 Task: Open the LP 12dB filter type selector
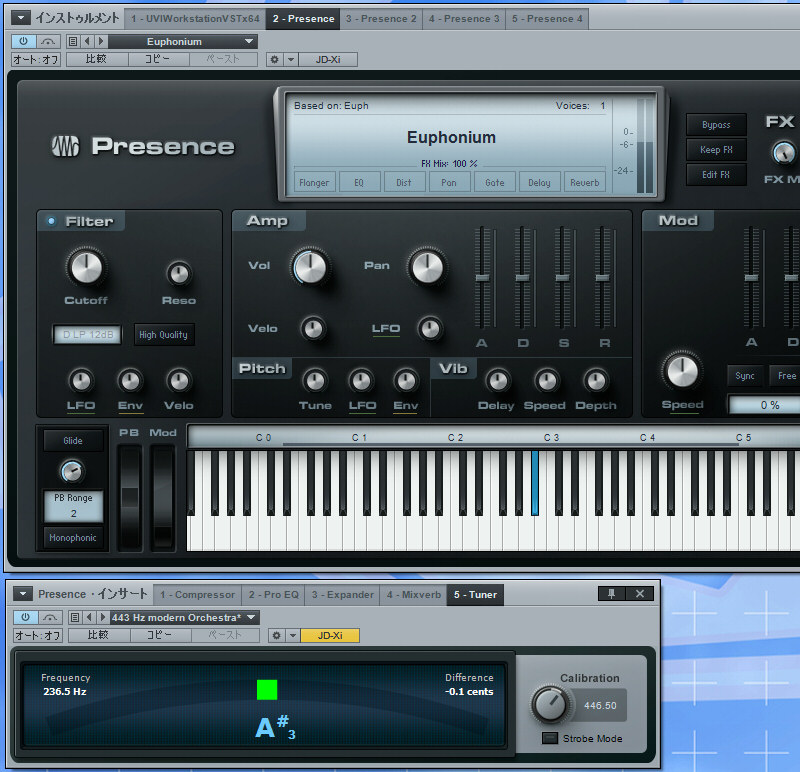(x=87, y=335)
